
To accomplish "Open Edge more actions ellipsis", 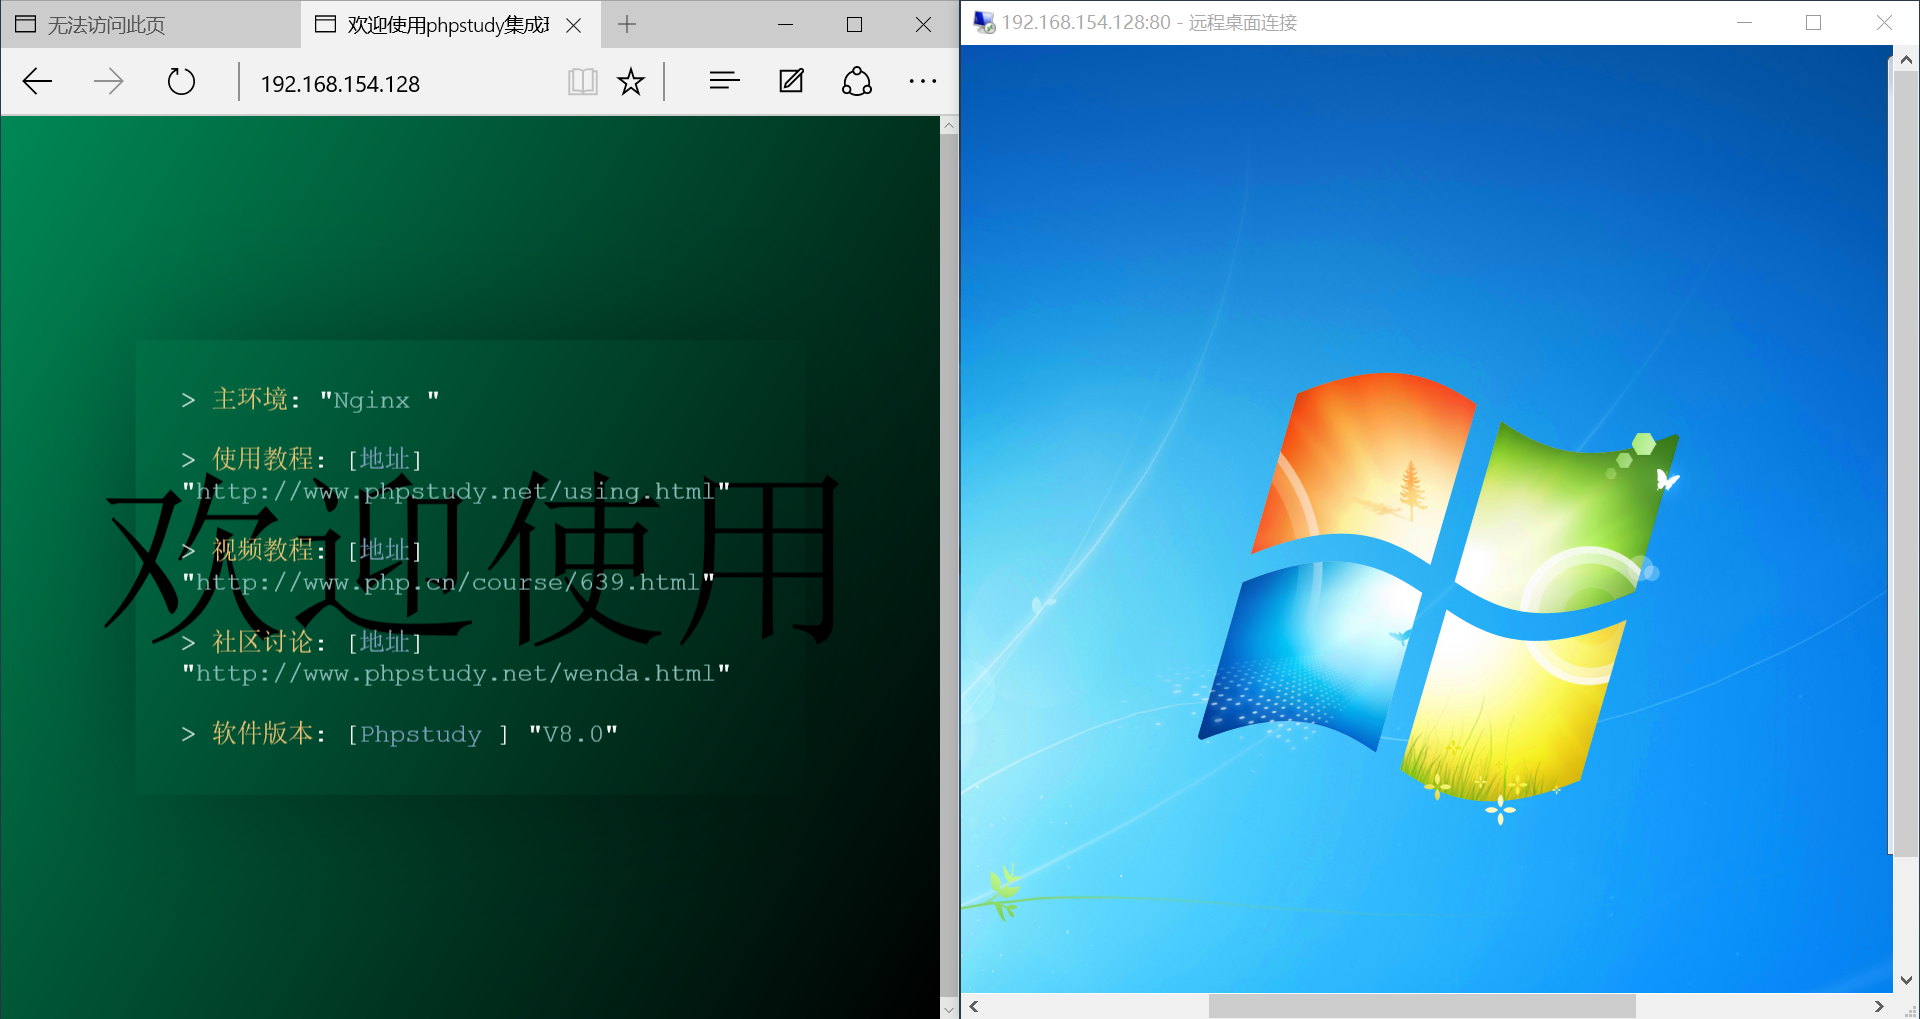I will pos(923,82).
